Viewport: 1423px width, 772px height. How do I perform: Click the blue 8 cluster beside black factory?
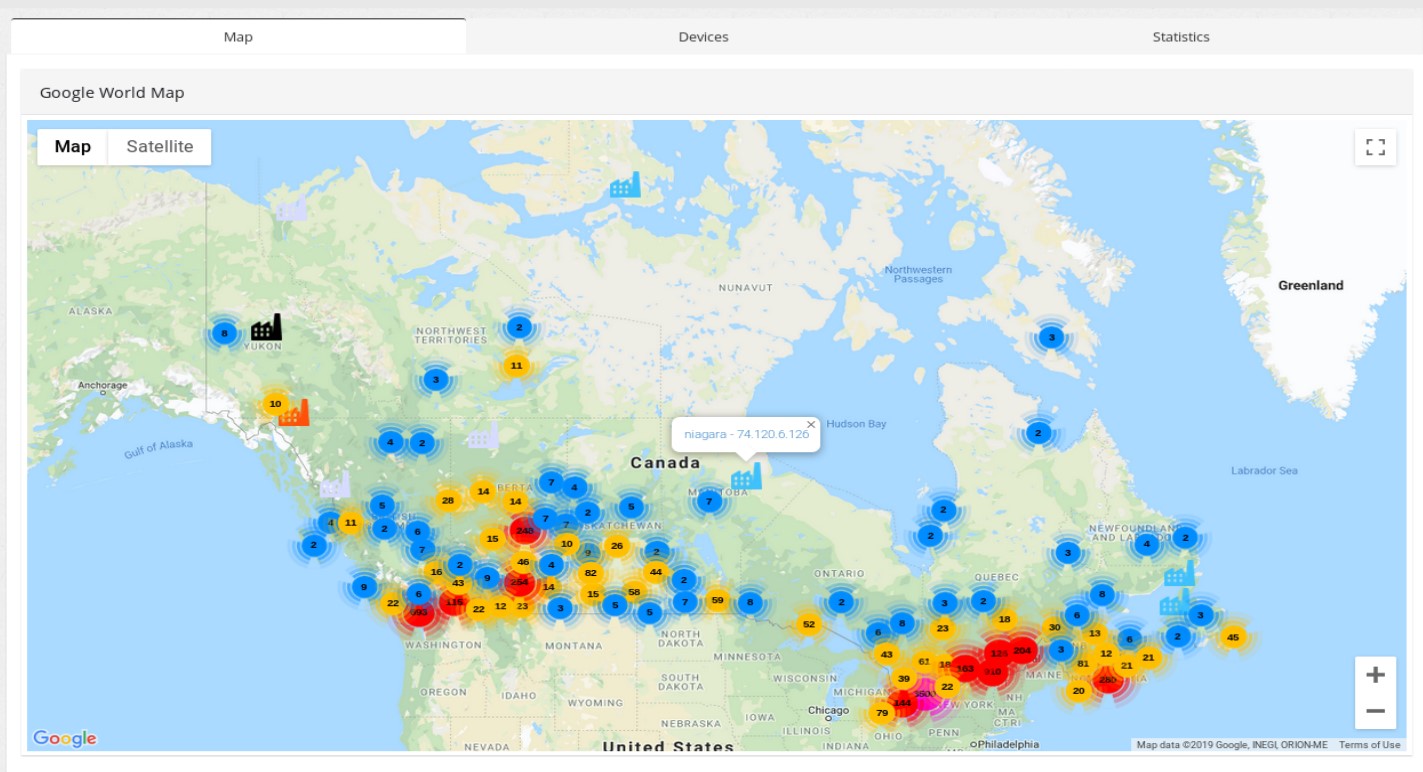(225, 333)
